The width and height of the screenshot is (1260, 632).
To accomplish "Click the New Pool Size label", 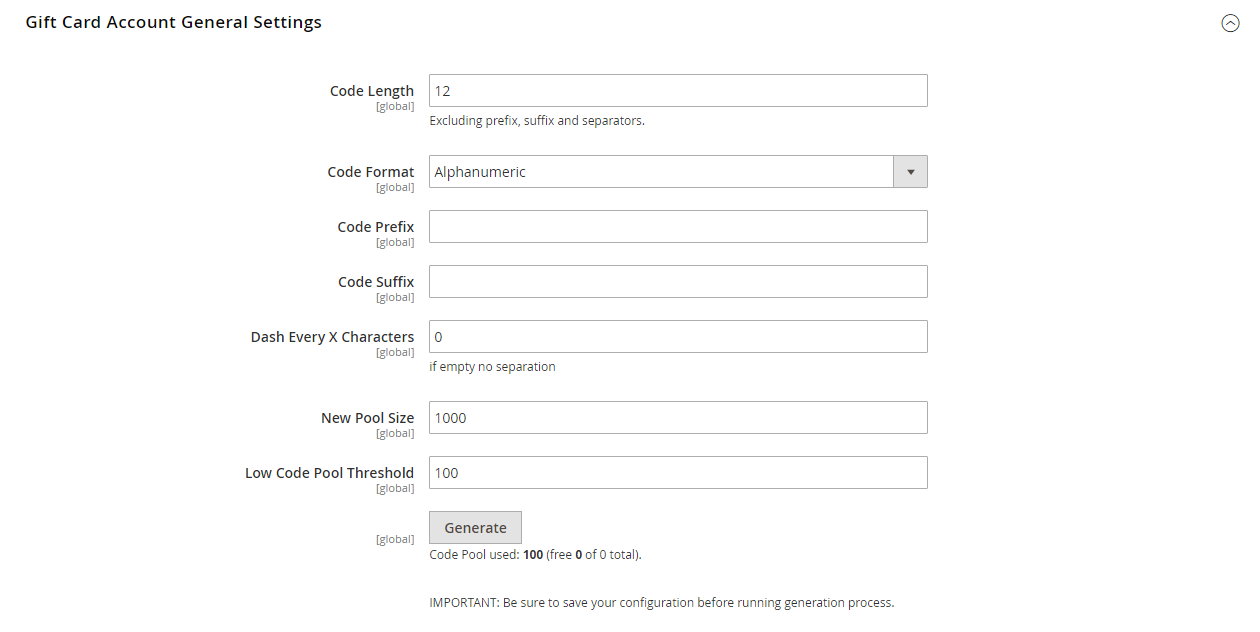I will [367, 418].
